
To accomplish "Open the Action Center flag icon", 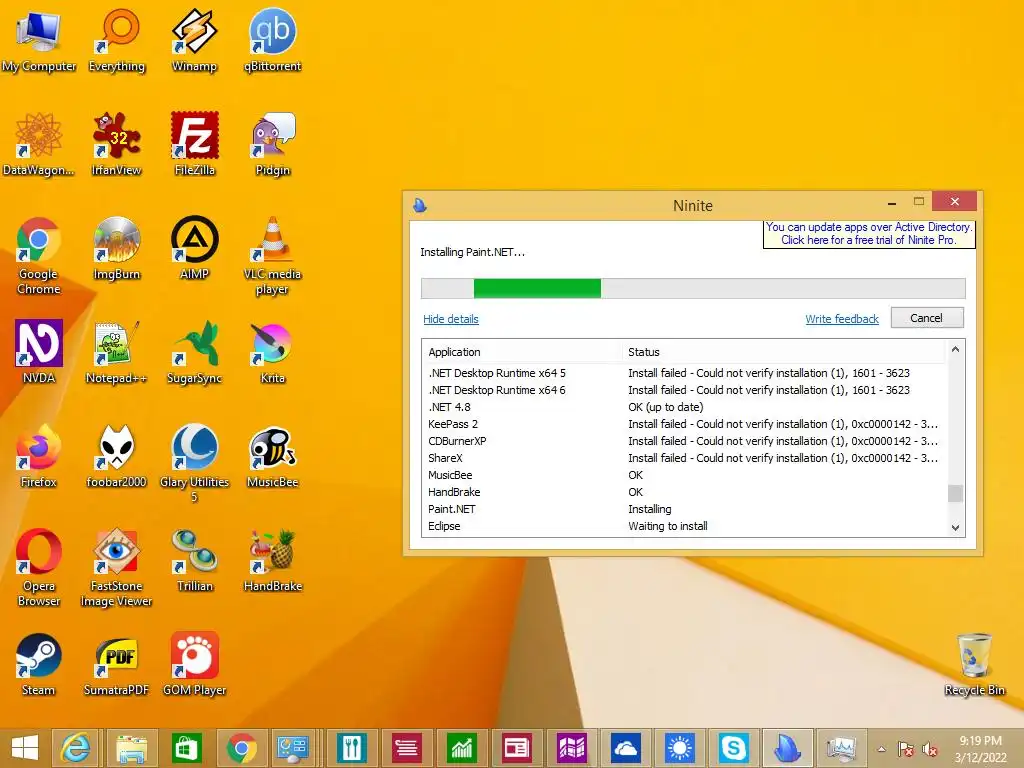I will pyautogui.click(x=905, y=750).
